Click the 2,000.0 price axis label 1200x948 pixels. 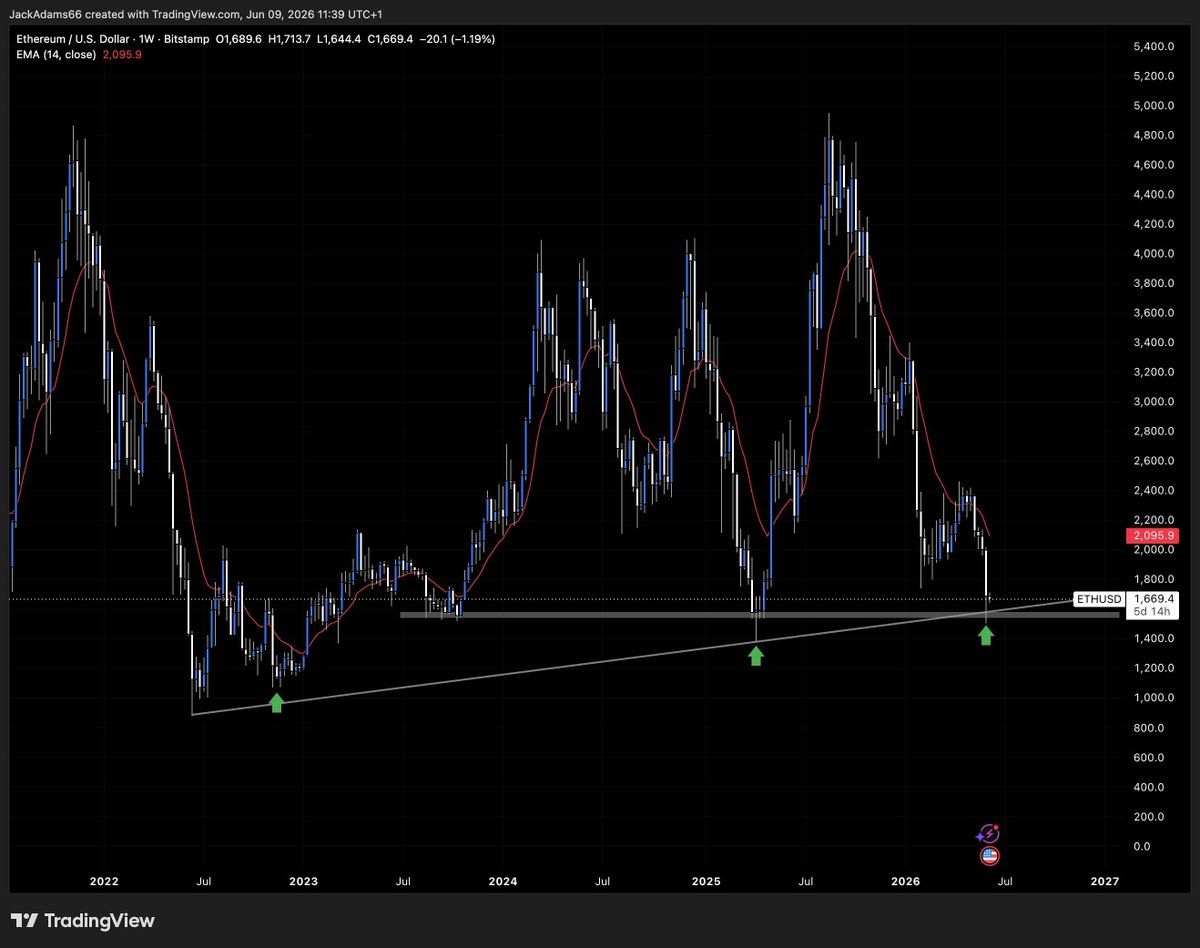tap(1154, 550)
